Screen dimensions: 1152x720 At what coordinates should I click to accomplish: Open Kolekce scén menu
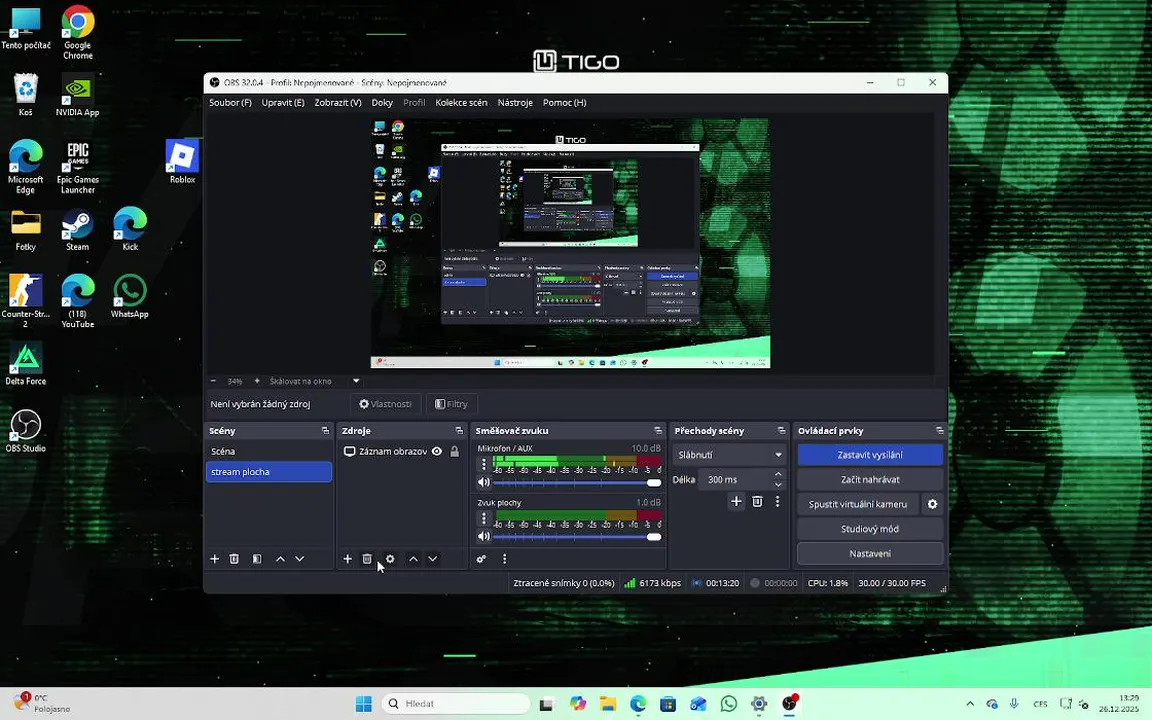point(461,103)
